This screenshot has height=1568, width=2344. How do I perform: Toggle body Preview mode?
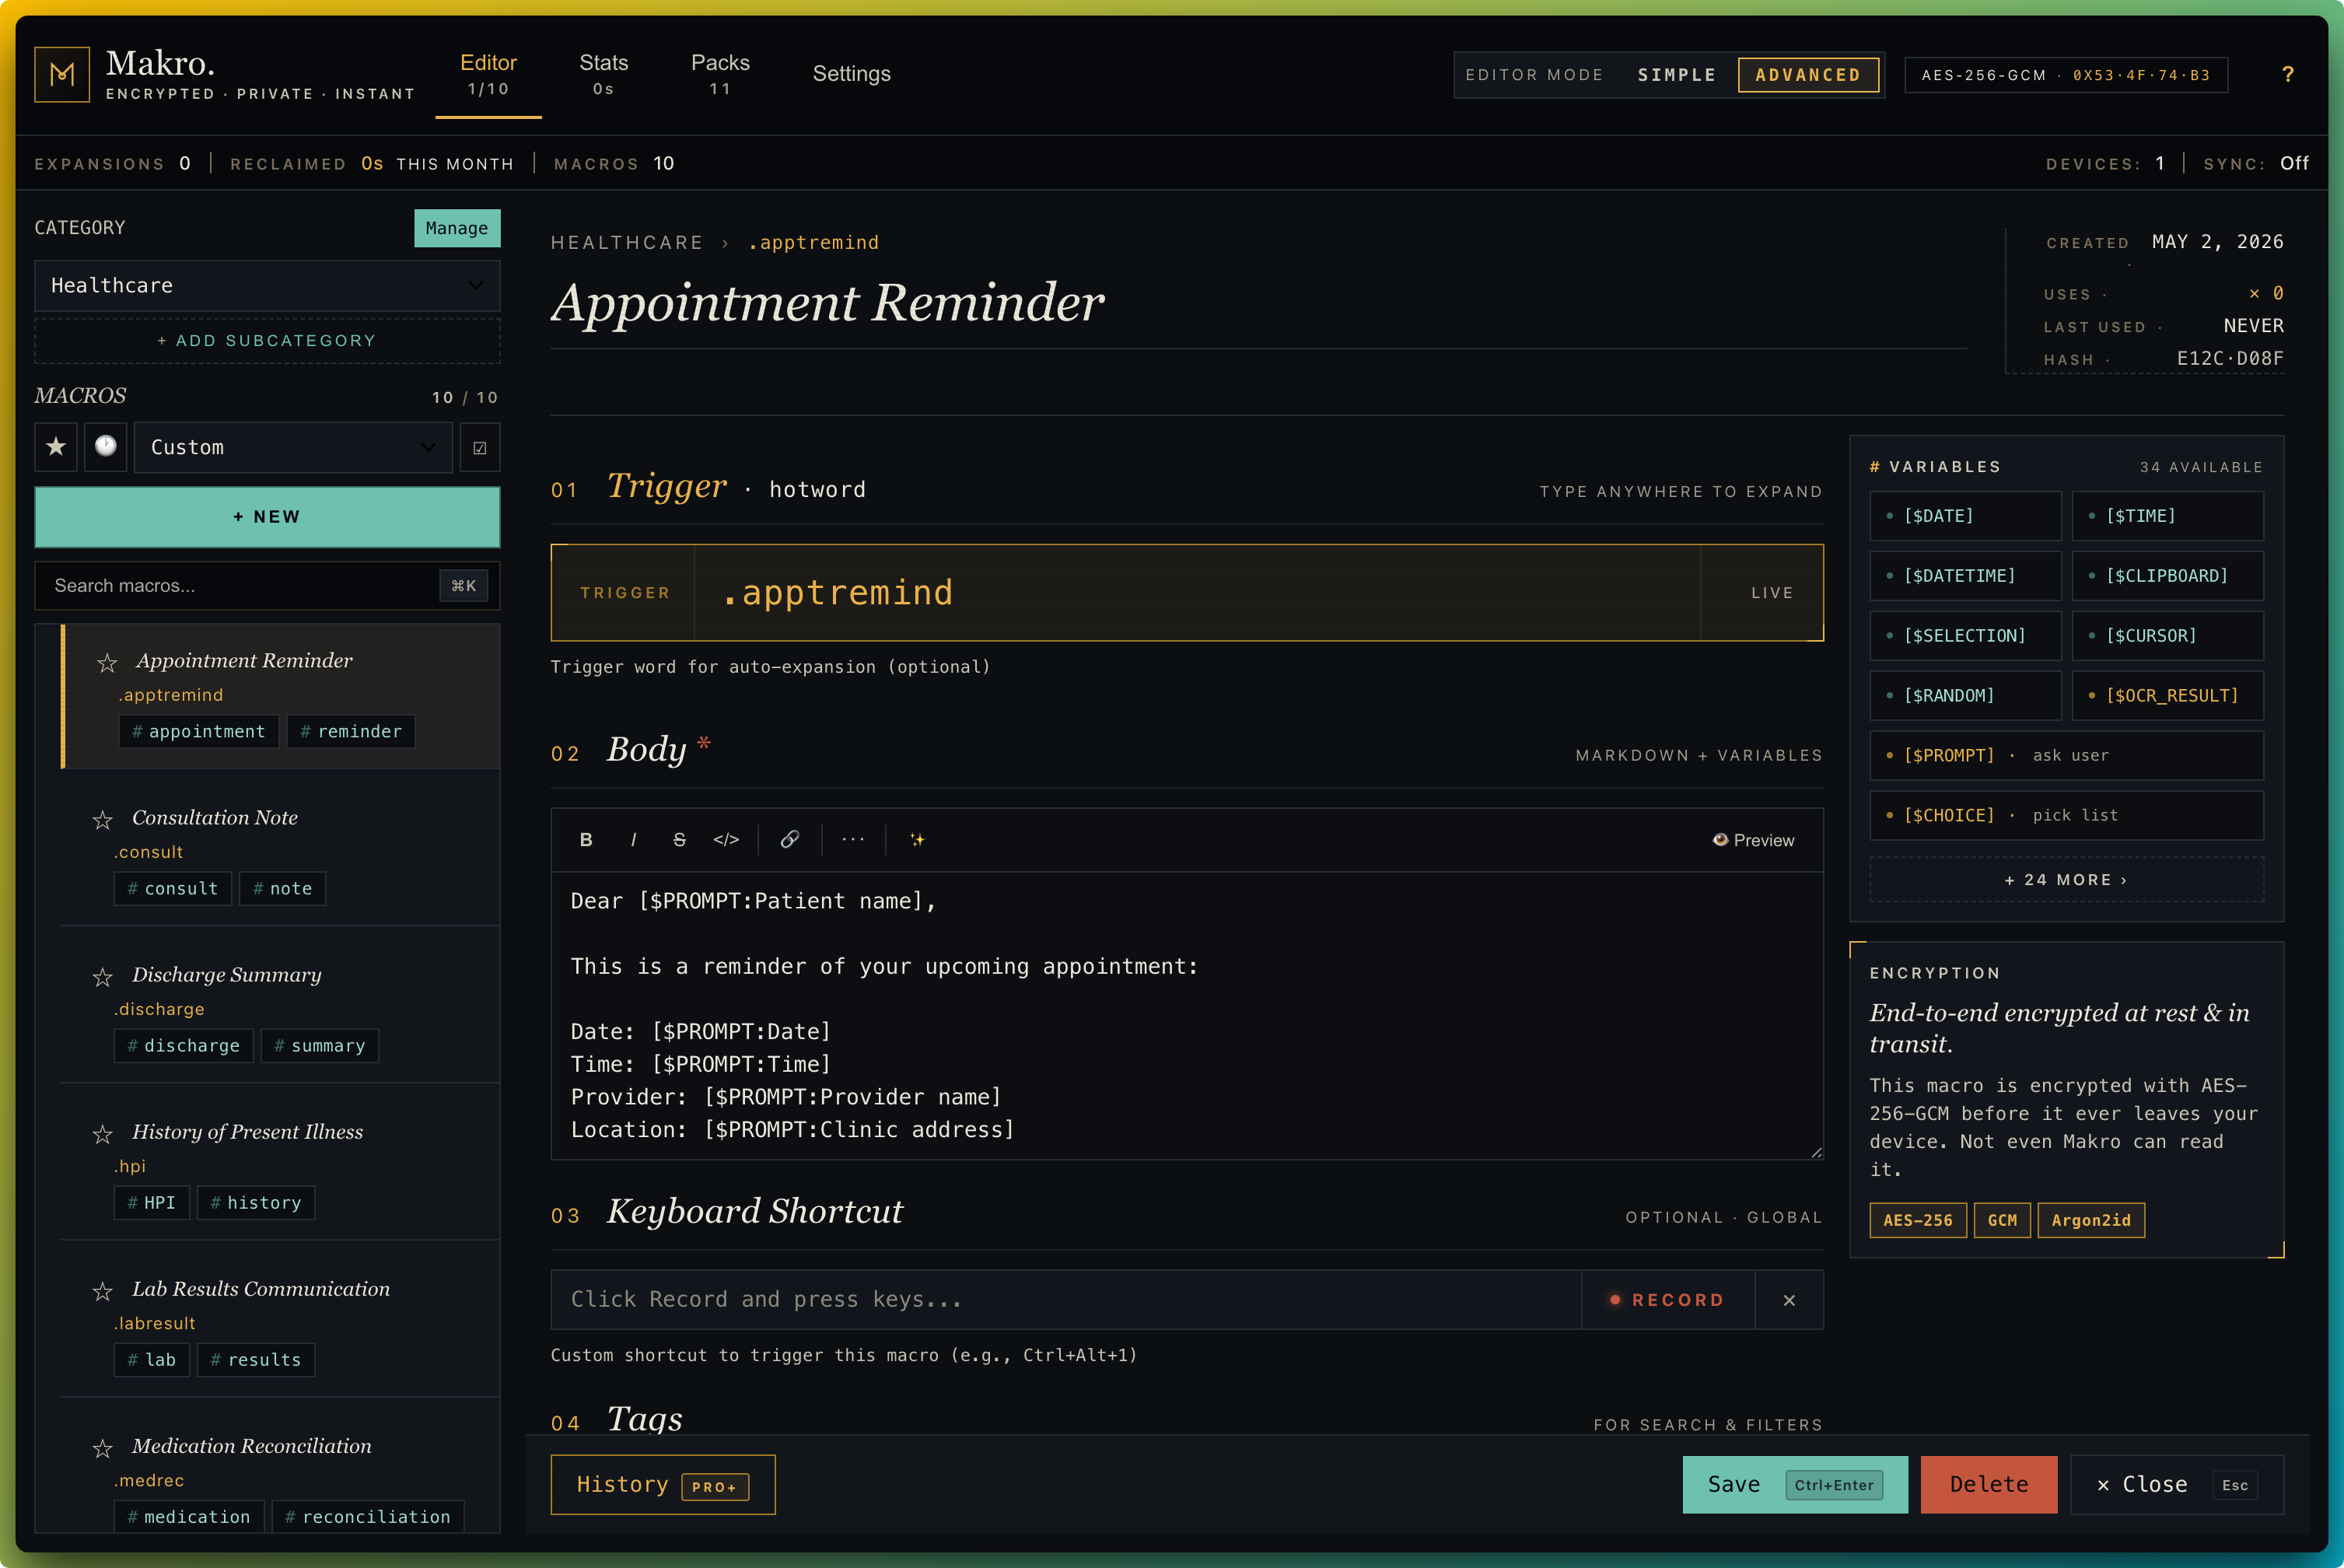1753,840
